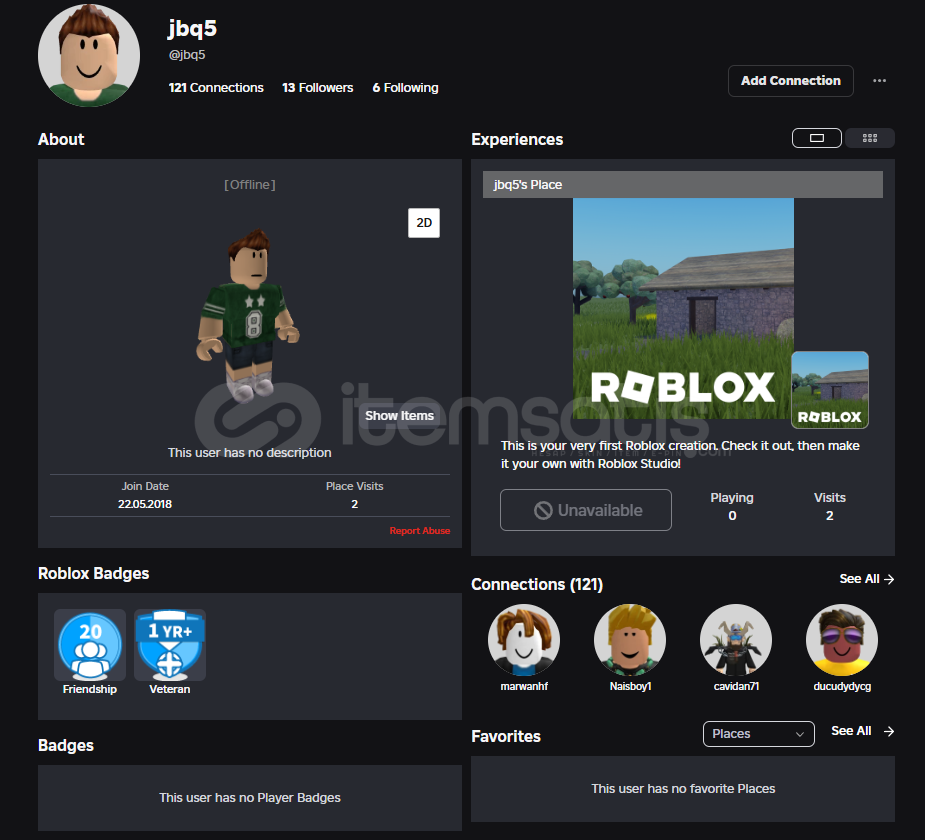Click the Add Connection button
Image resolution: width=925 pixels, height=840 pixels.
pyautogui.click(x=790, y=81)
